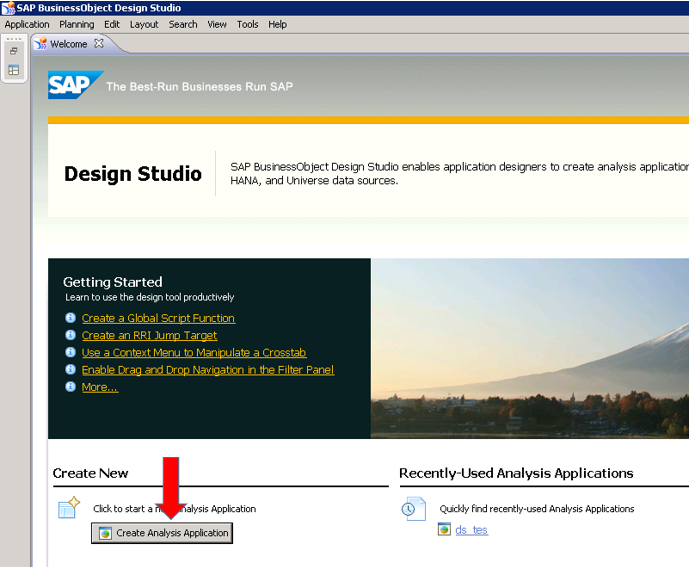Click info icon beside Create an RRI Jump Target
Screen dimensions: 692x567
click(x=71, y=335)
